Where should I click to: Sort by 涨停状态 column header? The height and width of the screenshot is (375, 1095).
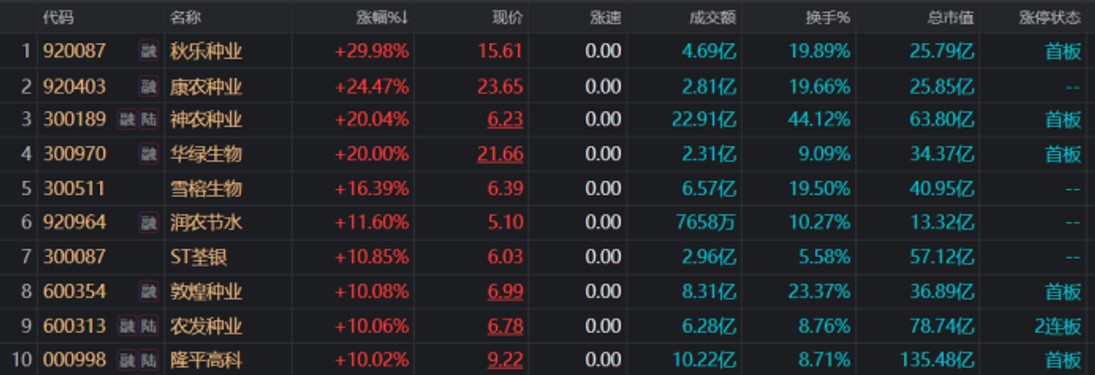[x=1050, y=17]
